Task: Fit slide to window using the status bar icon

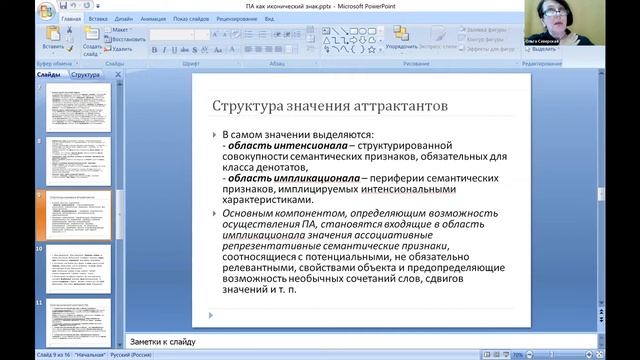Action: (x=599, y=355)
